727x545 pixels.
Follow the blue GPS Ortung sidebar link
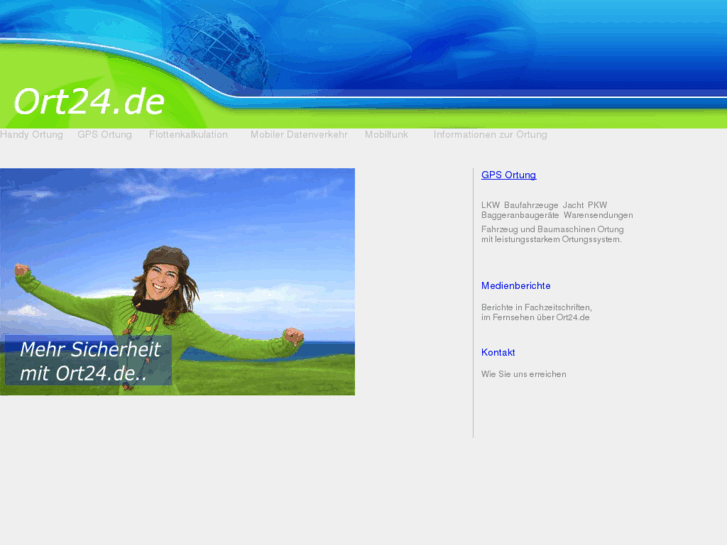[x=509, y=175]
